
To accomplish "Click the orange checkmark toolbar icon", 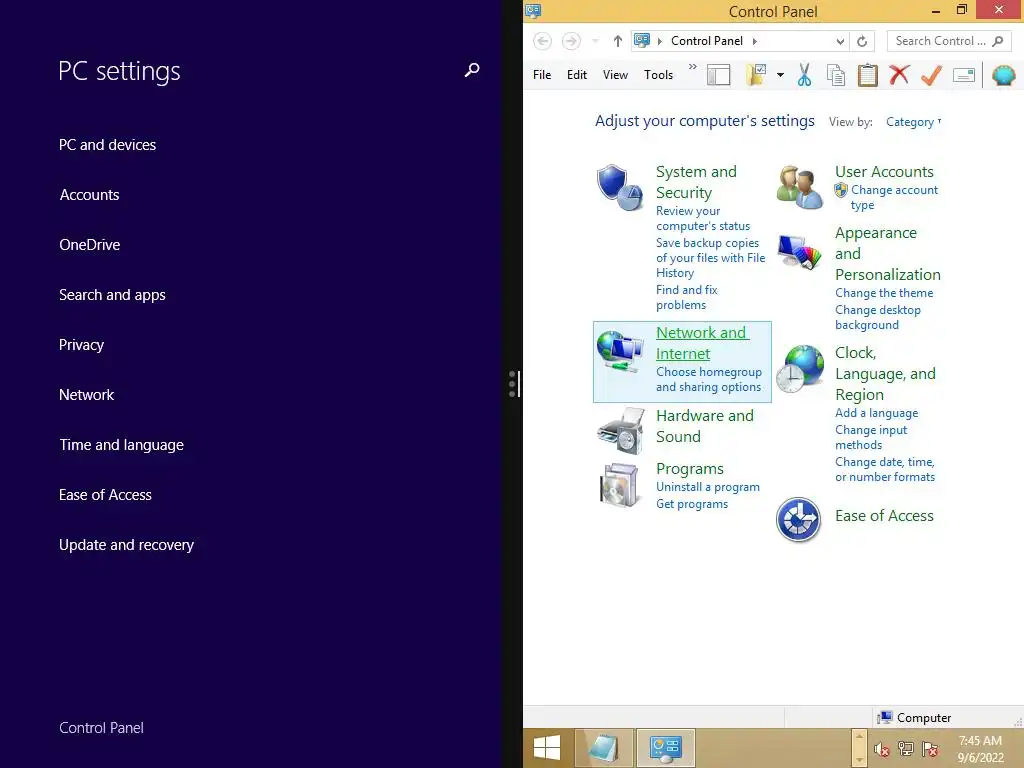I will click(x=931, y=75).
